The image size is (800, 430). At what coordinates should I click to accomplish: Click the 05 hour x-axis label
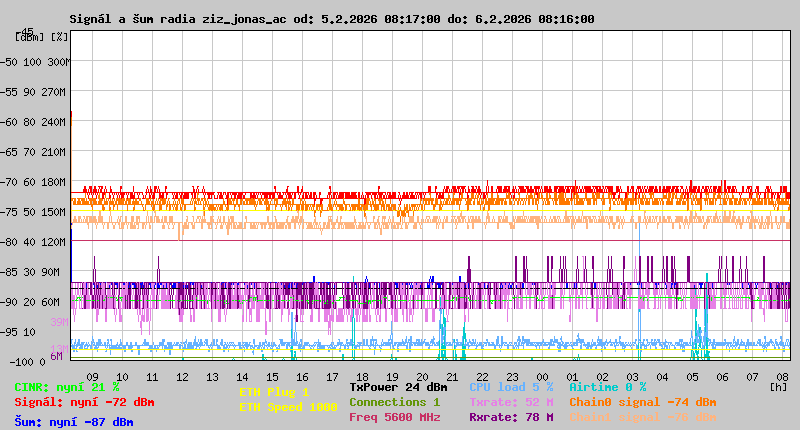(692, 377)
